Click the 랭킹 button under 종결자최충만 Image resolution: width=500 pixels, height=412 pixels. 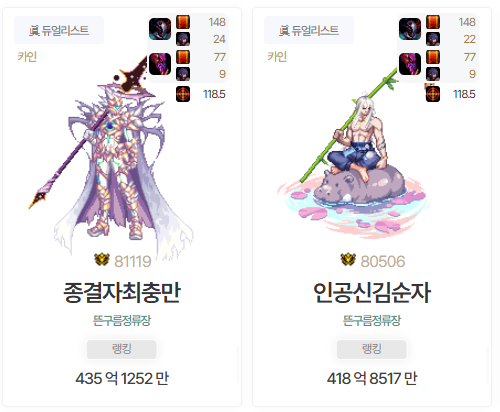pyautogui.click(x=121, y=349)
